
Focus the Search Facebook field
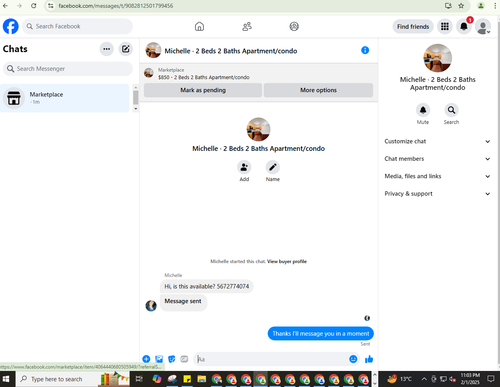click(x=77, y=26)
